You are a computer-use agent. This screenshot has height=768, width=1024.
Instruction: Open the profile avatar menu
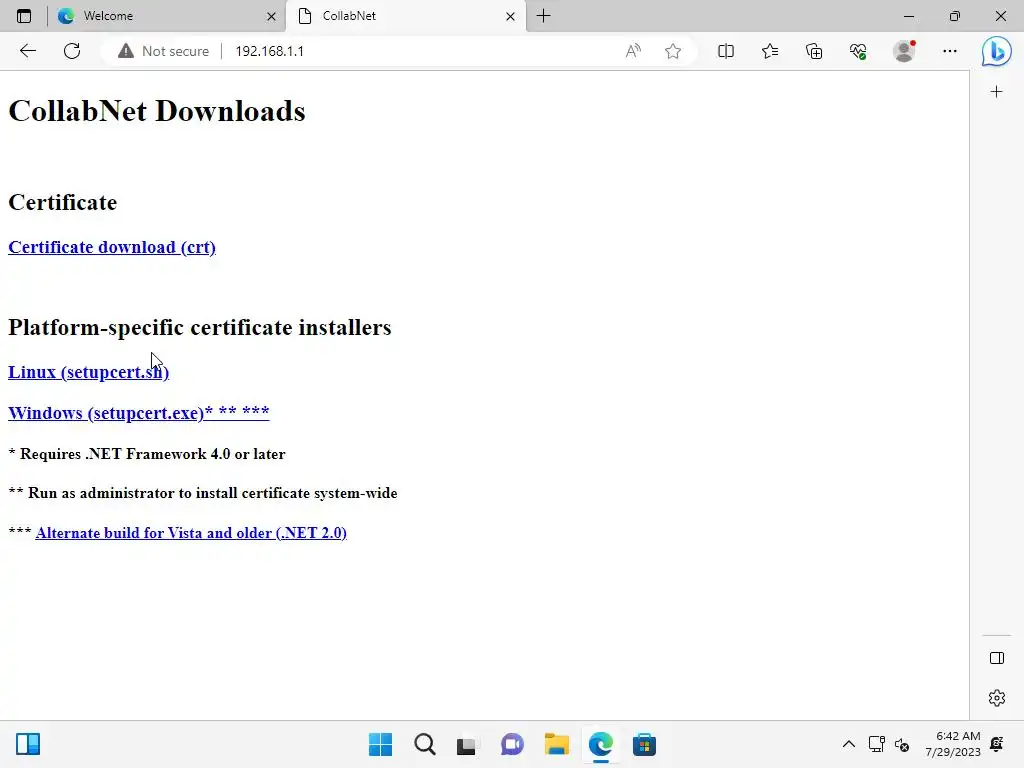pos(904,51)
